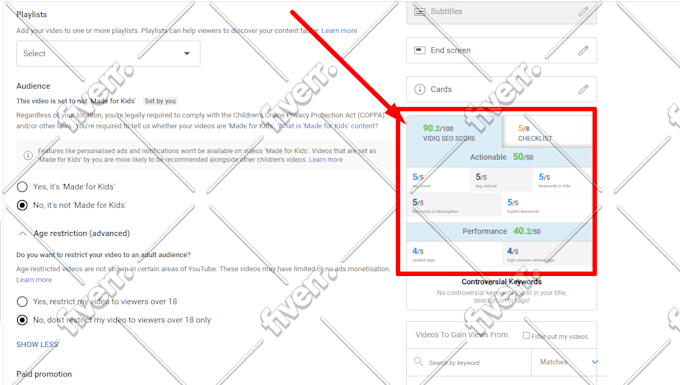Switch to the VIDIQ SEO SCORE tab
The image size is (680, 385).
(x=454, y=132)
